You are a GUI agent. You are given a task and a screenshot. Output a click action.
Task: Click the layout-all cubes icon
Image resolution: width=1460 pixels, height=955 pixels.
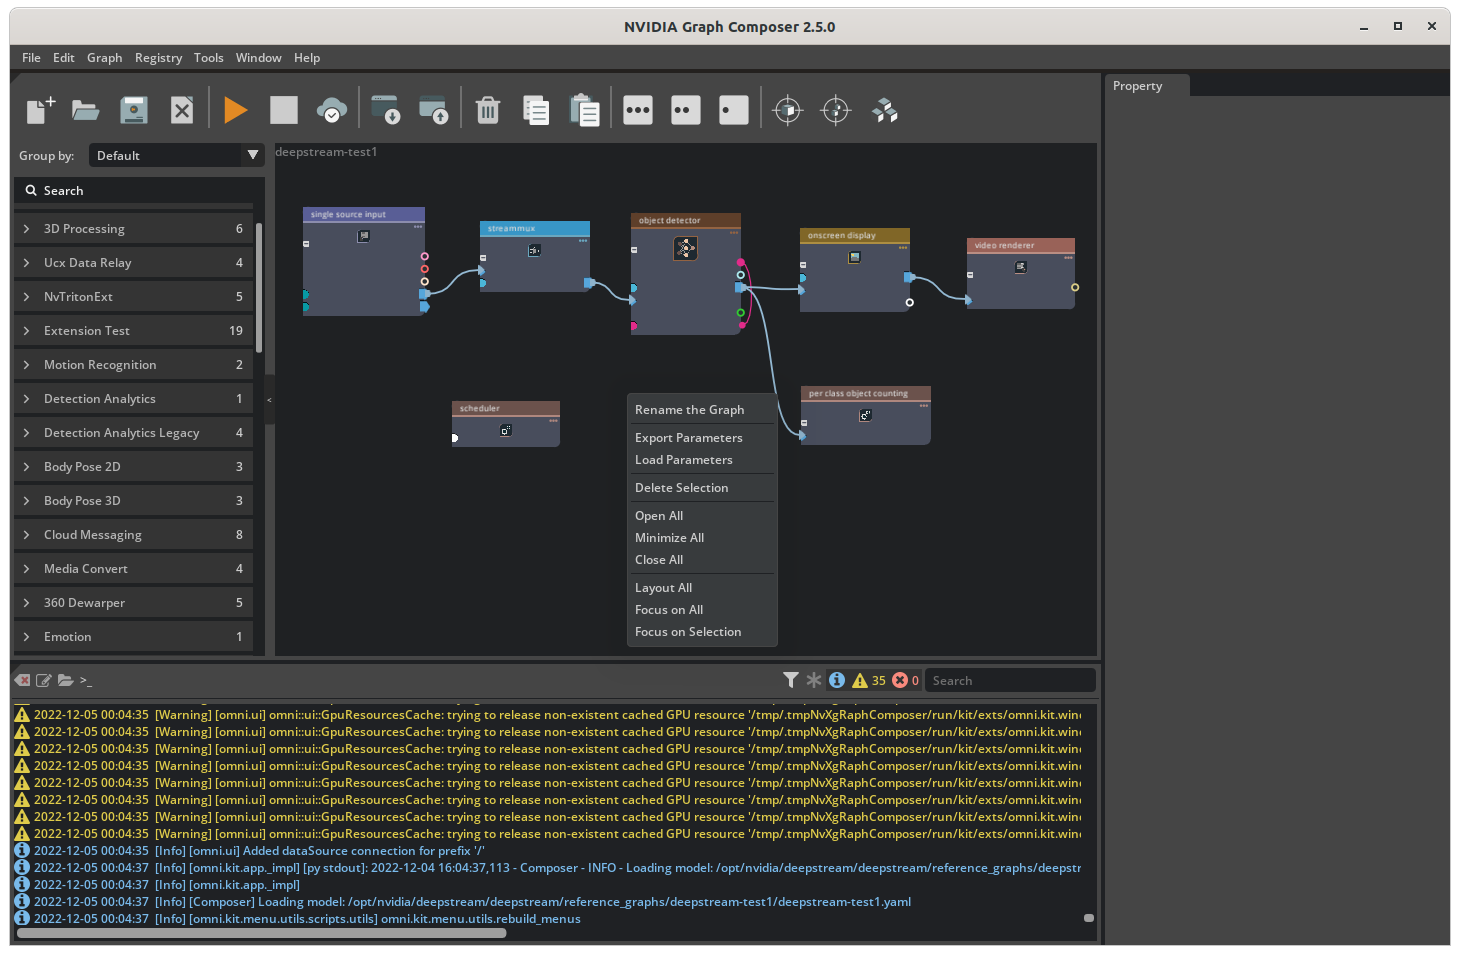885,110
